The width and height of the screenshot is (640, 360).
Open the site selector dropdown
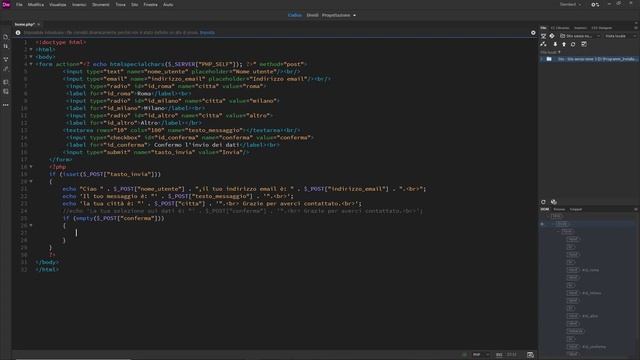(580, 36)
